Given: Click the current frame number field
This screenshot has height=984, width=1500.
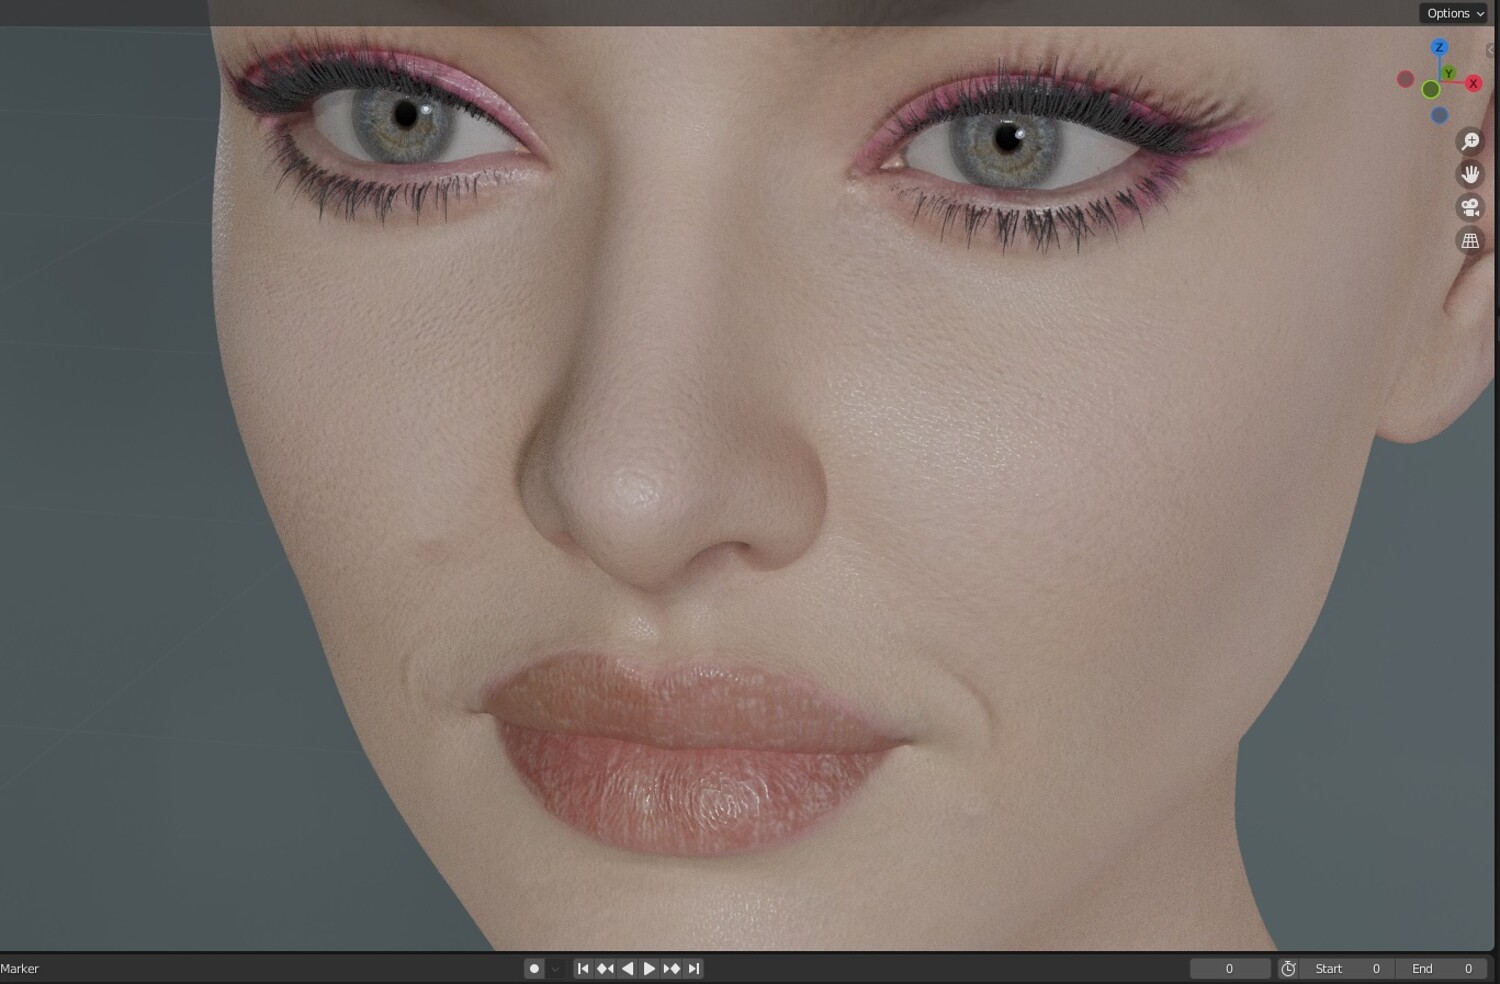Looking at the screenshot, I should pos(1230,968).
